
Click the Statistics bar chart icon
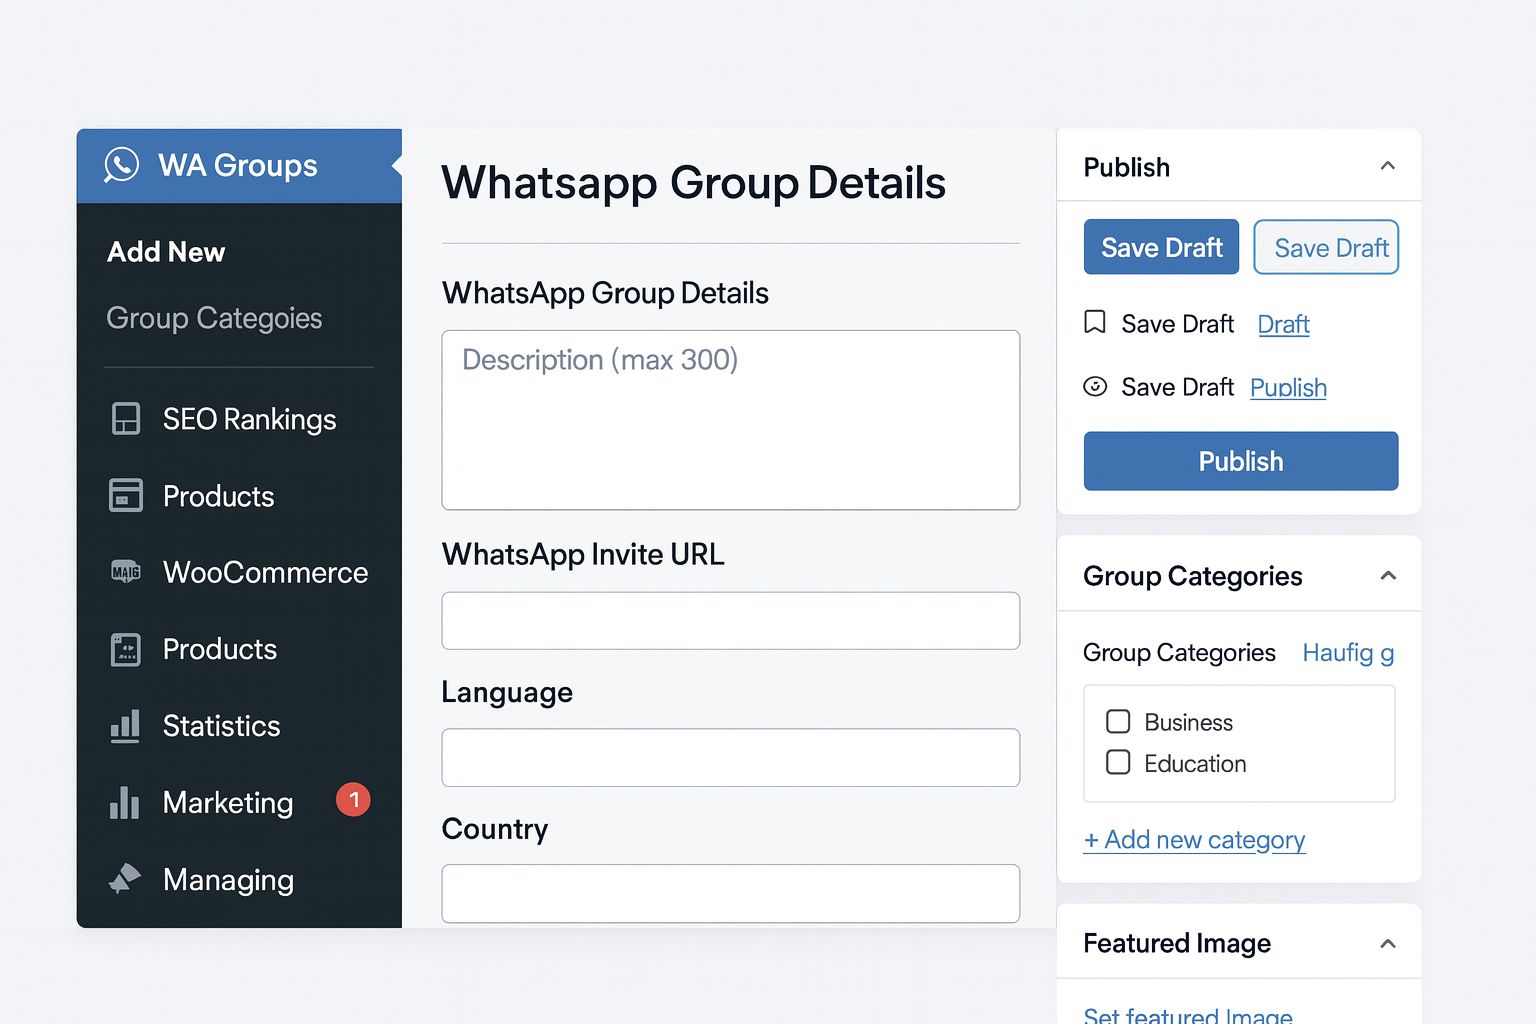coord(125,726)
